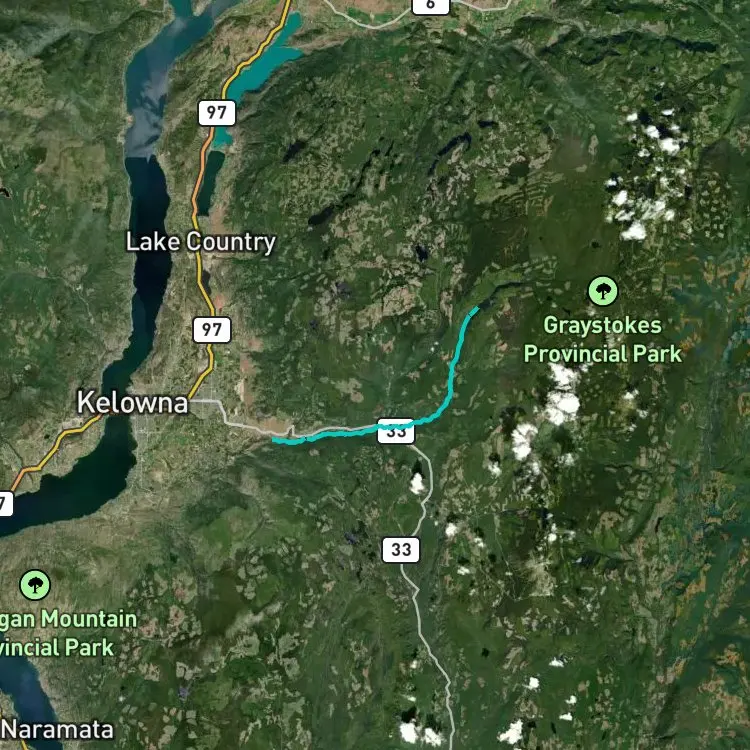Click the Okanagan Mountain Provincial Park tree icon
This screenshot has height=750, width=750.
[34, 585]
